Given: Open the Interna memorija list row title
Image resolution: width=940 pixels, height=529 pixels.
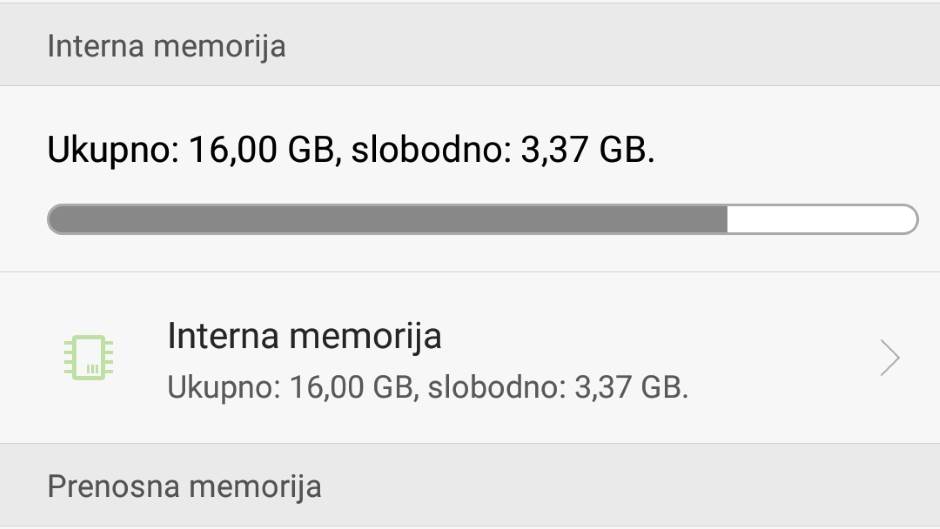Looking at the screenshot, I should [x=304, y=336].
